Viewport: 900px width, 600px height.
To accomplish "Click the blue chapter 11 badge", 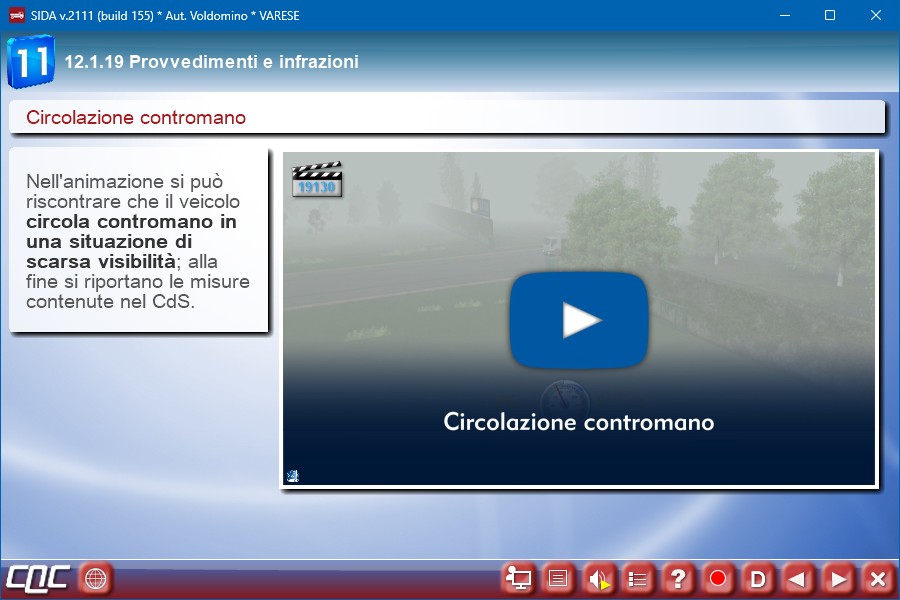I will [x=30, y=62].
